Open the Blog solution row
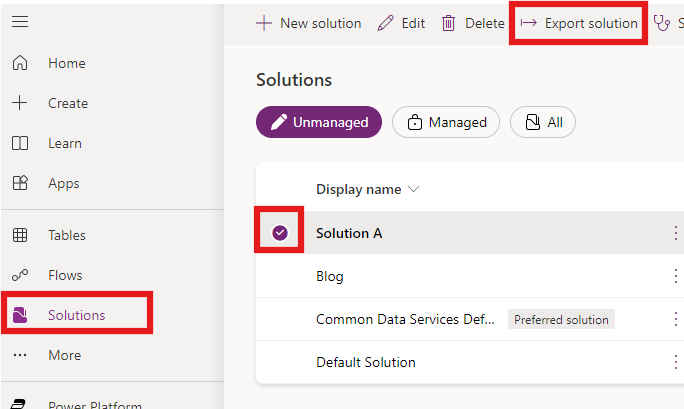 [x=330, y=276]
